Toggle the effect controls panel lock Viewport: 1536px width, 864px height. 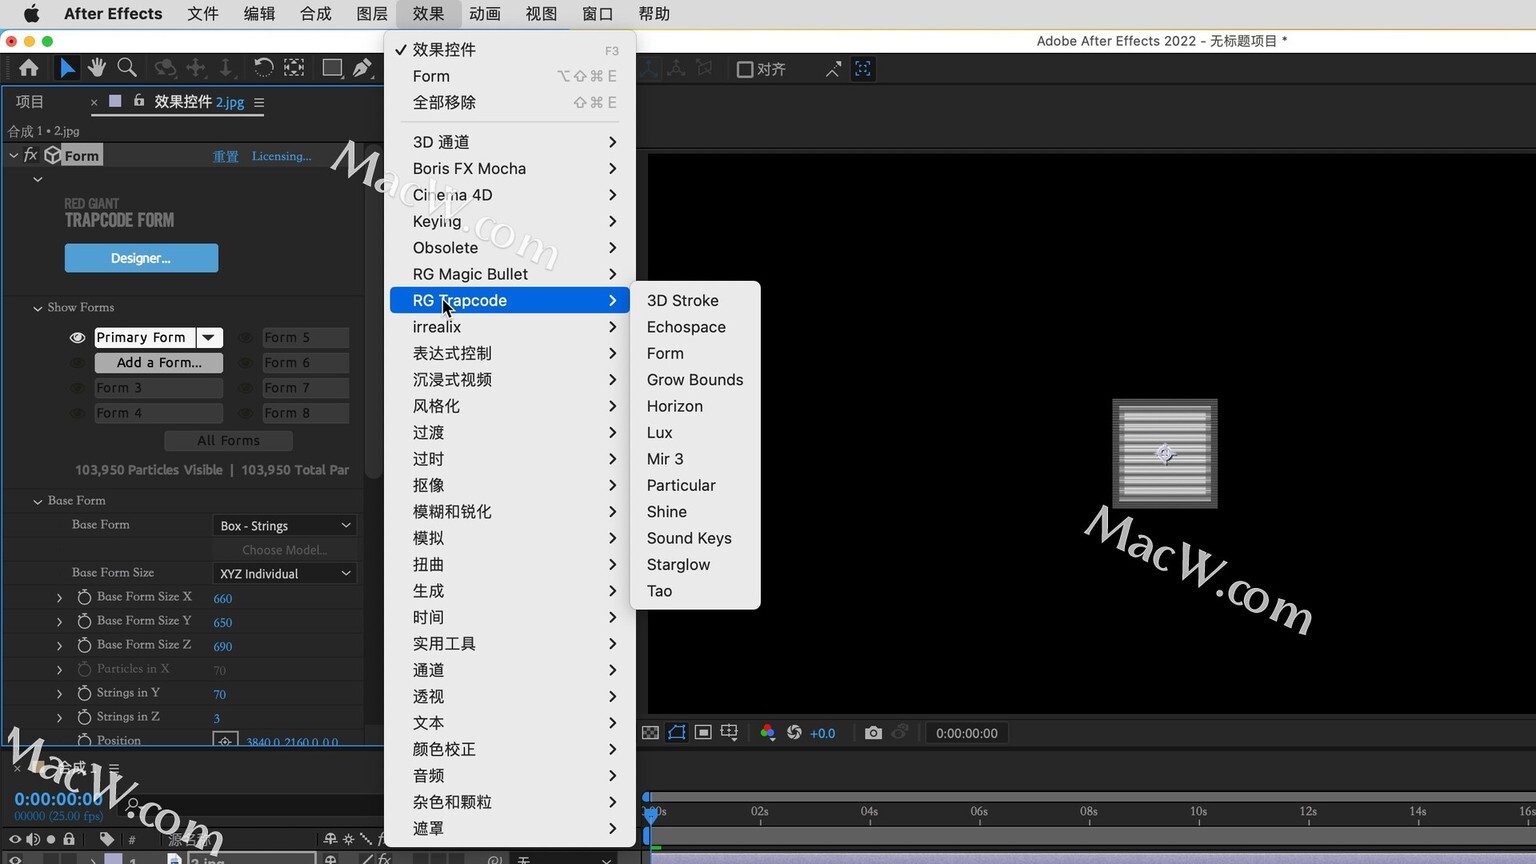click(139, 101)
